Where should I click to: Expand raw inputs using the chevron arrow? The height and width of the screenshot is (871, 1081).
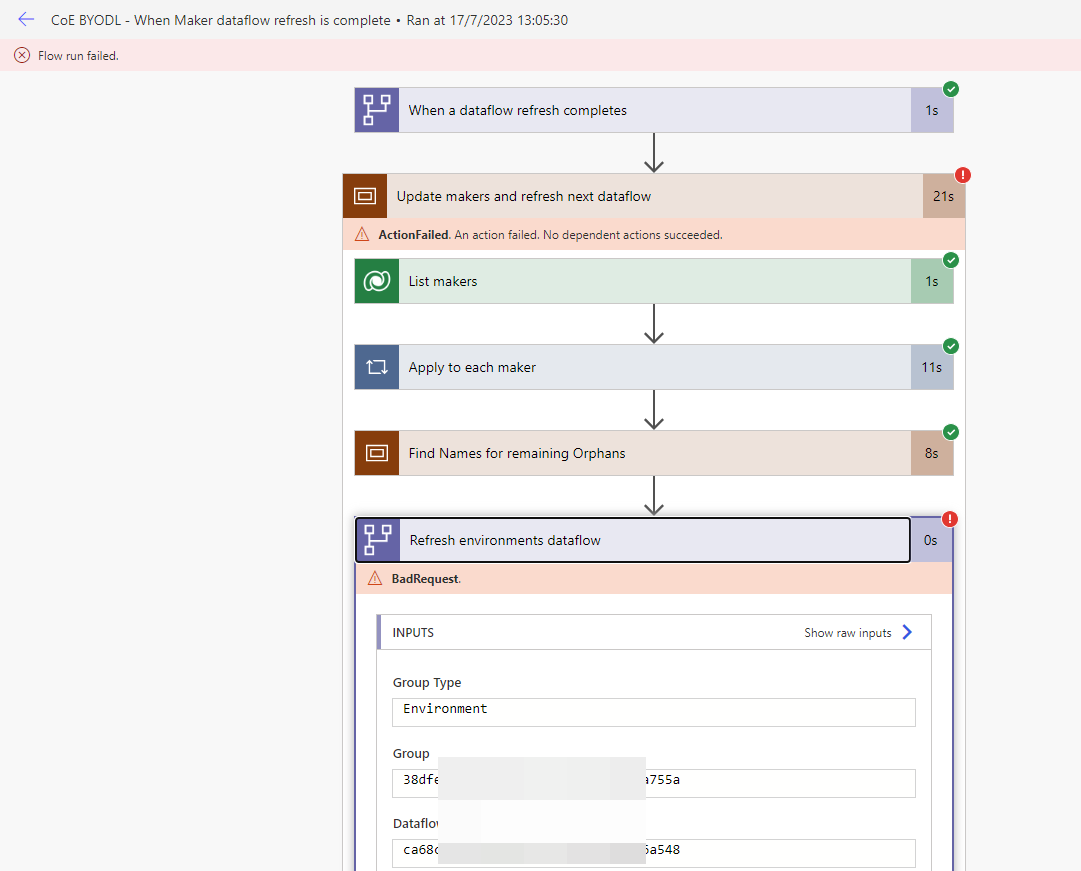point(907,632)
